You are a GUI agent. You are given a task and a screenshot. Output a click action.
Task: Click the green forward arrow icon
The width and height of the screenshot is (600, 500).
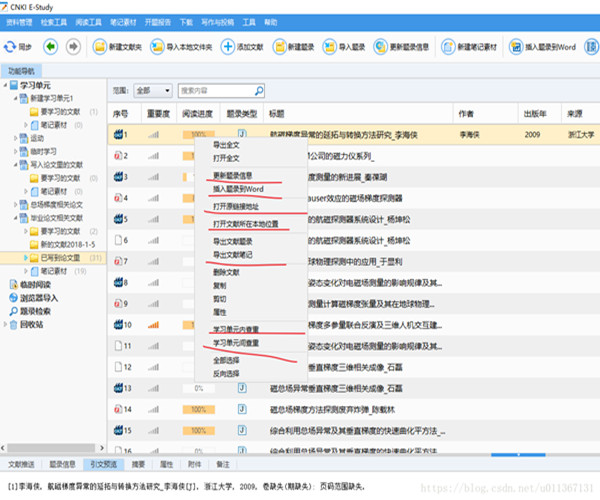75,47
